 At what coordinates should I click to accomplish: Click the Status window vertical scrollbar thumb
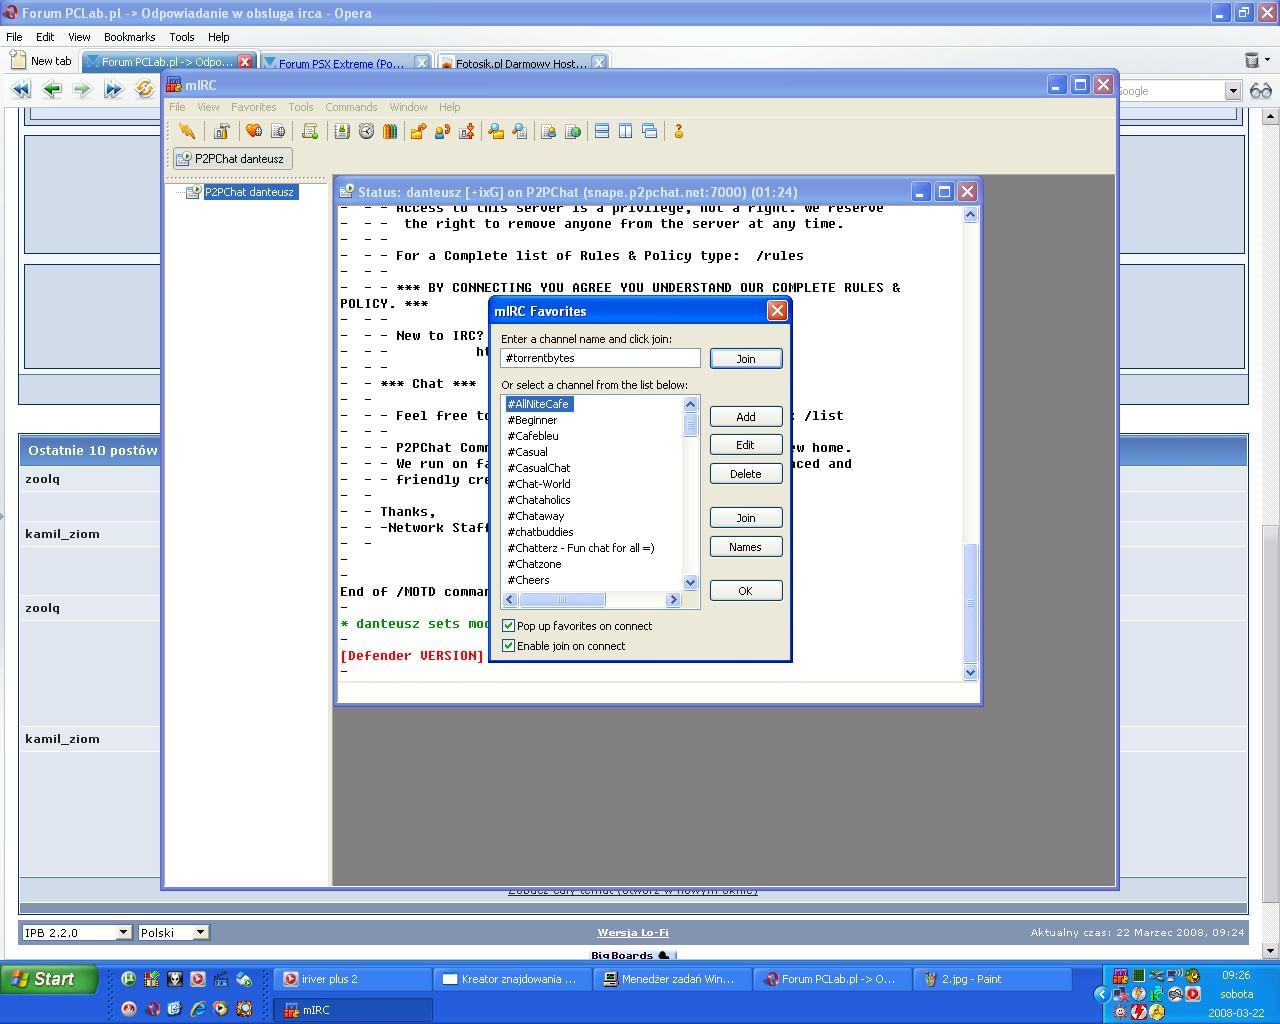tap(970, 603)
